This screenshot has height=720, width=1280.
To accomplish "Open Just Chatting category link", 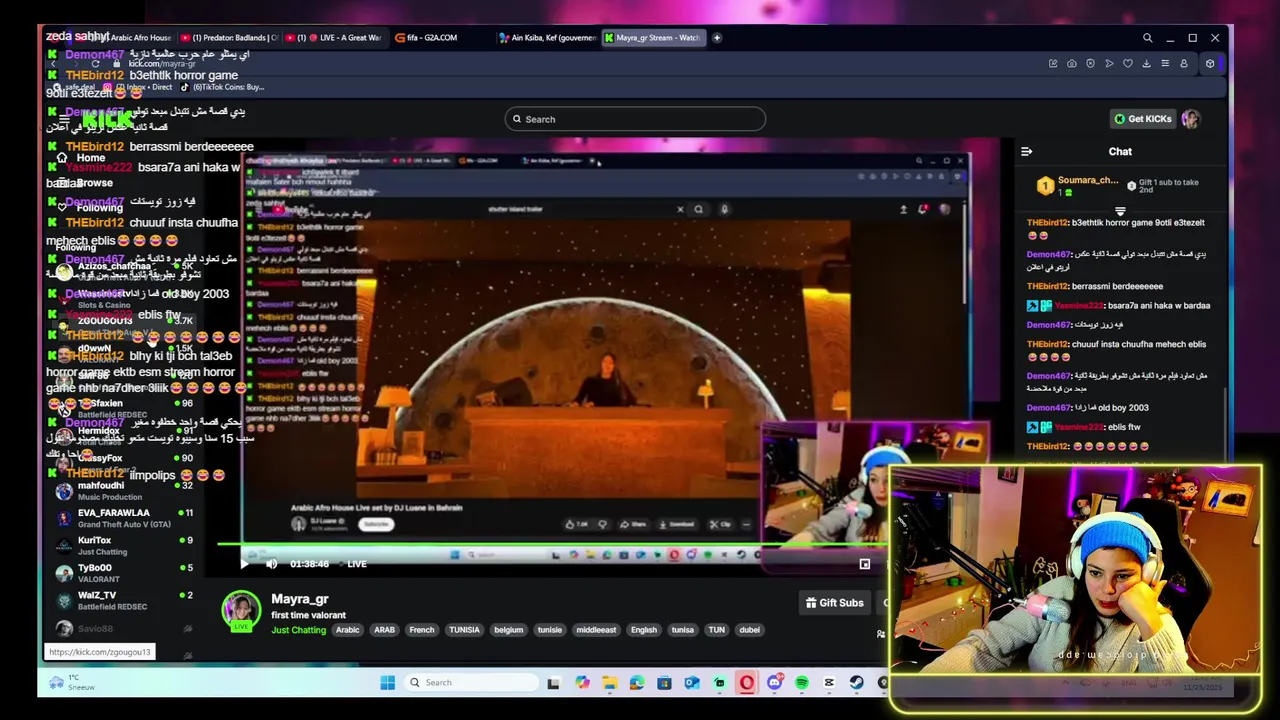I will [298, 630].
